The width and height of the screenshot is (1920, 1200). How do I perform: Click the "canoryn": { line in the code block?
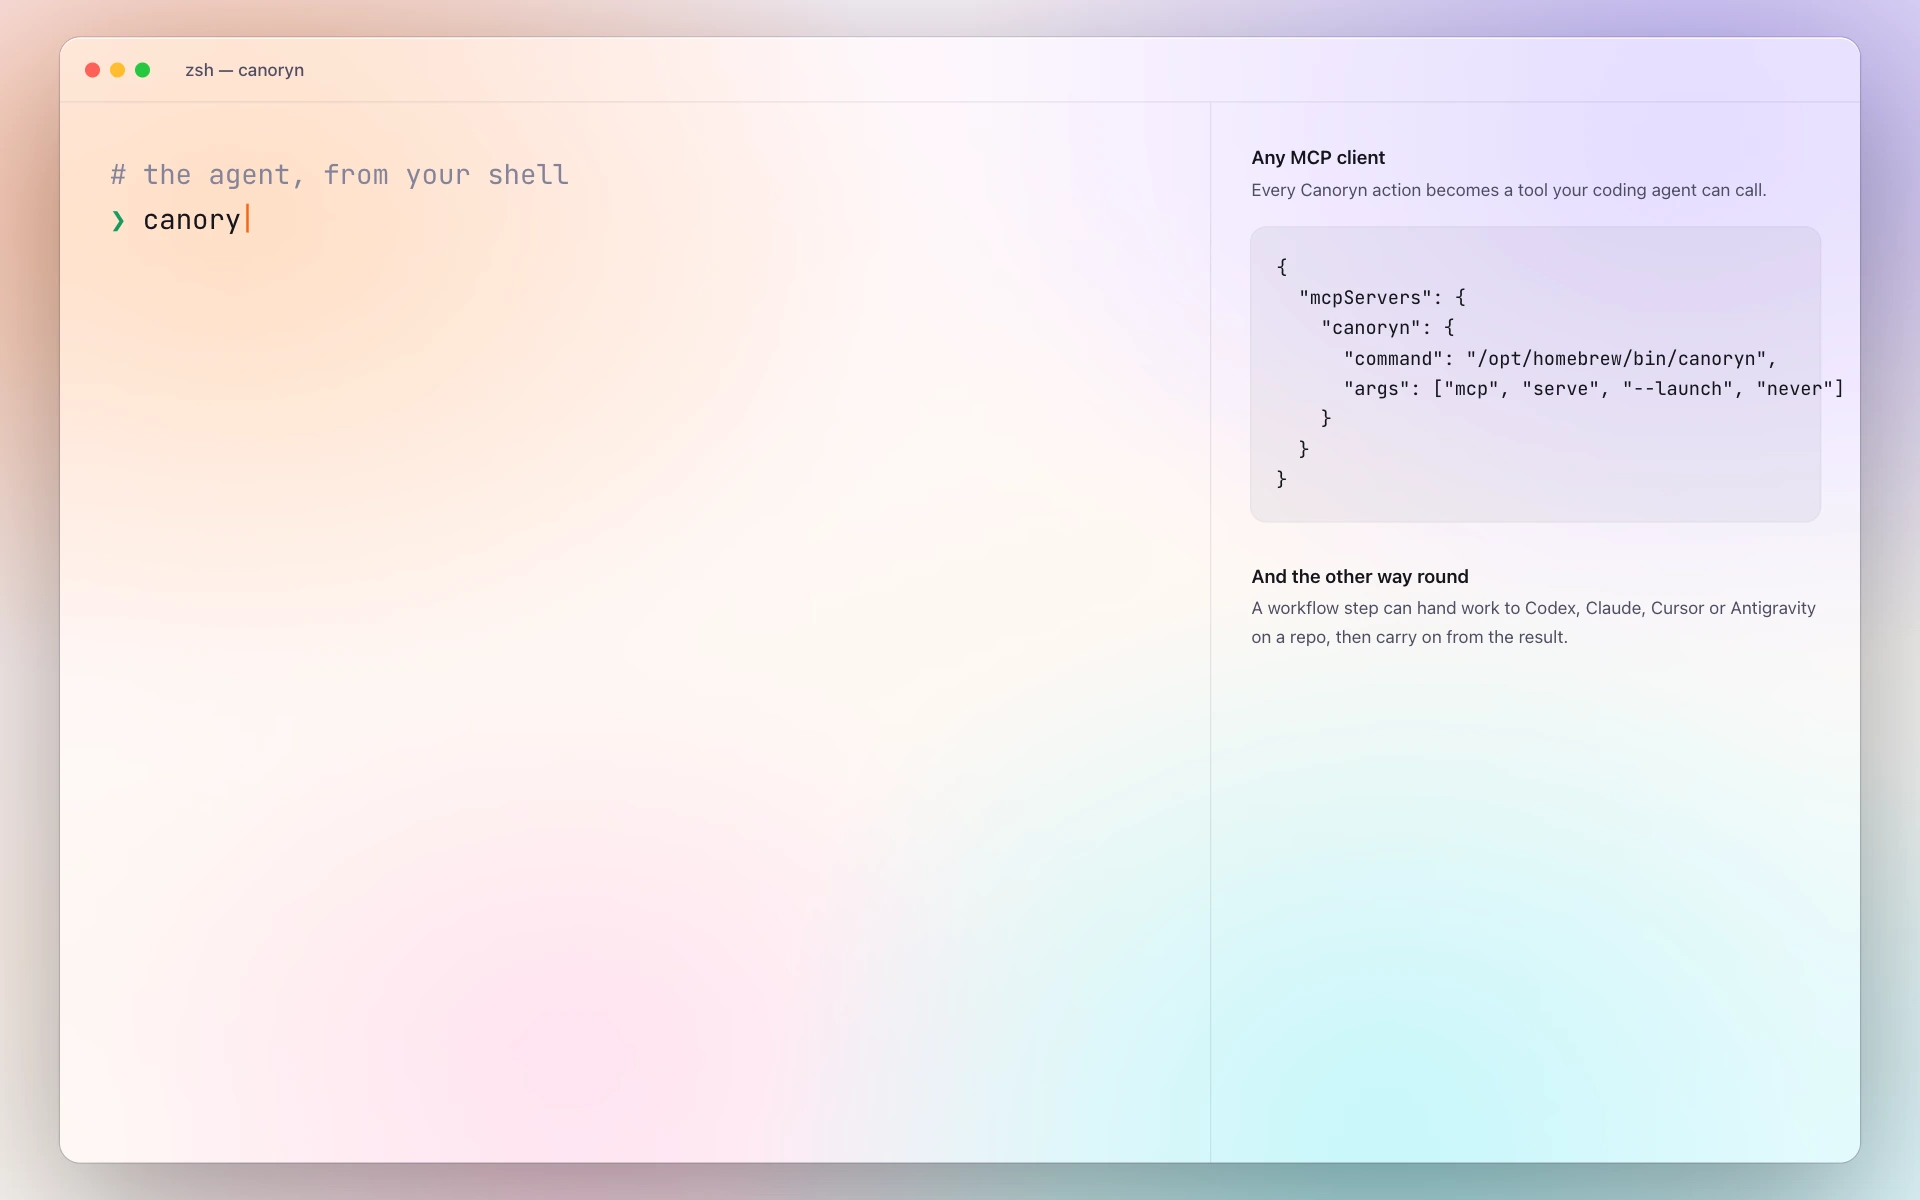pos(1388,327)
